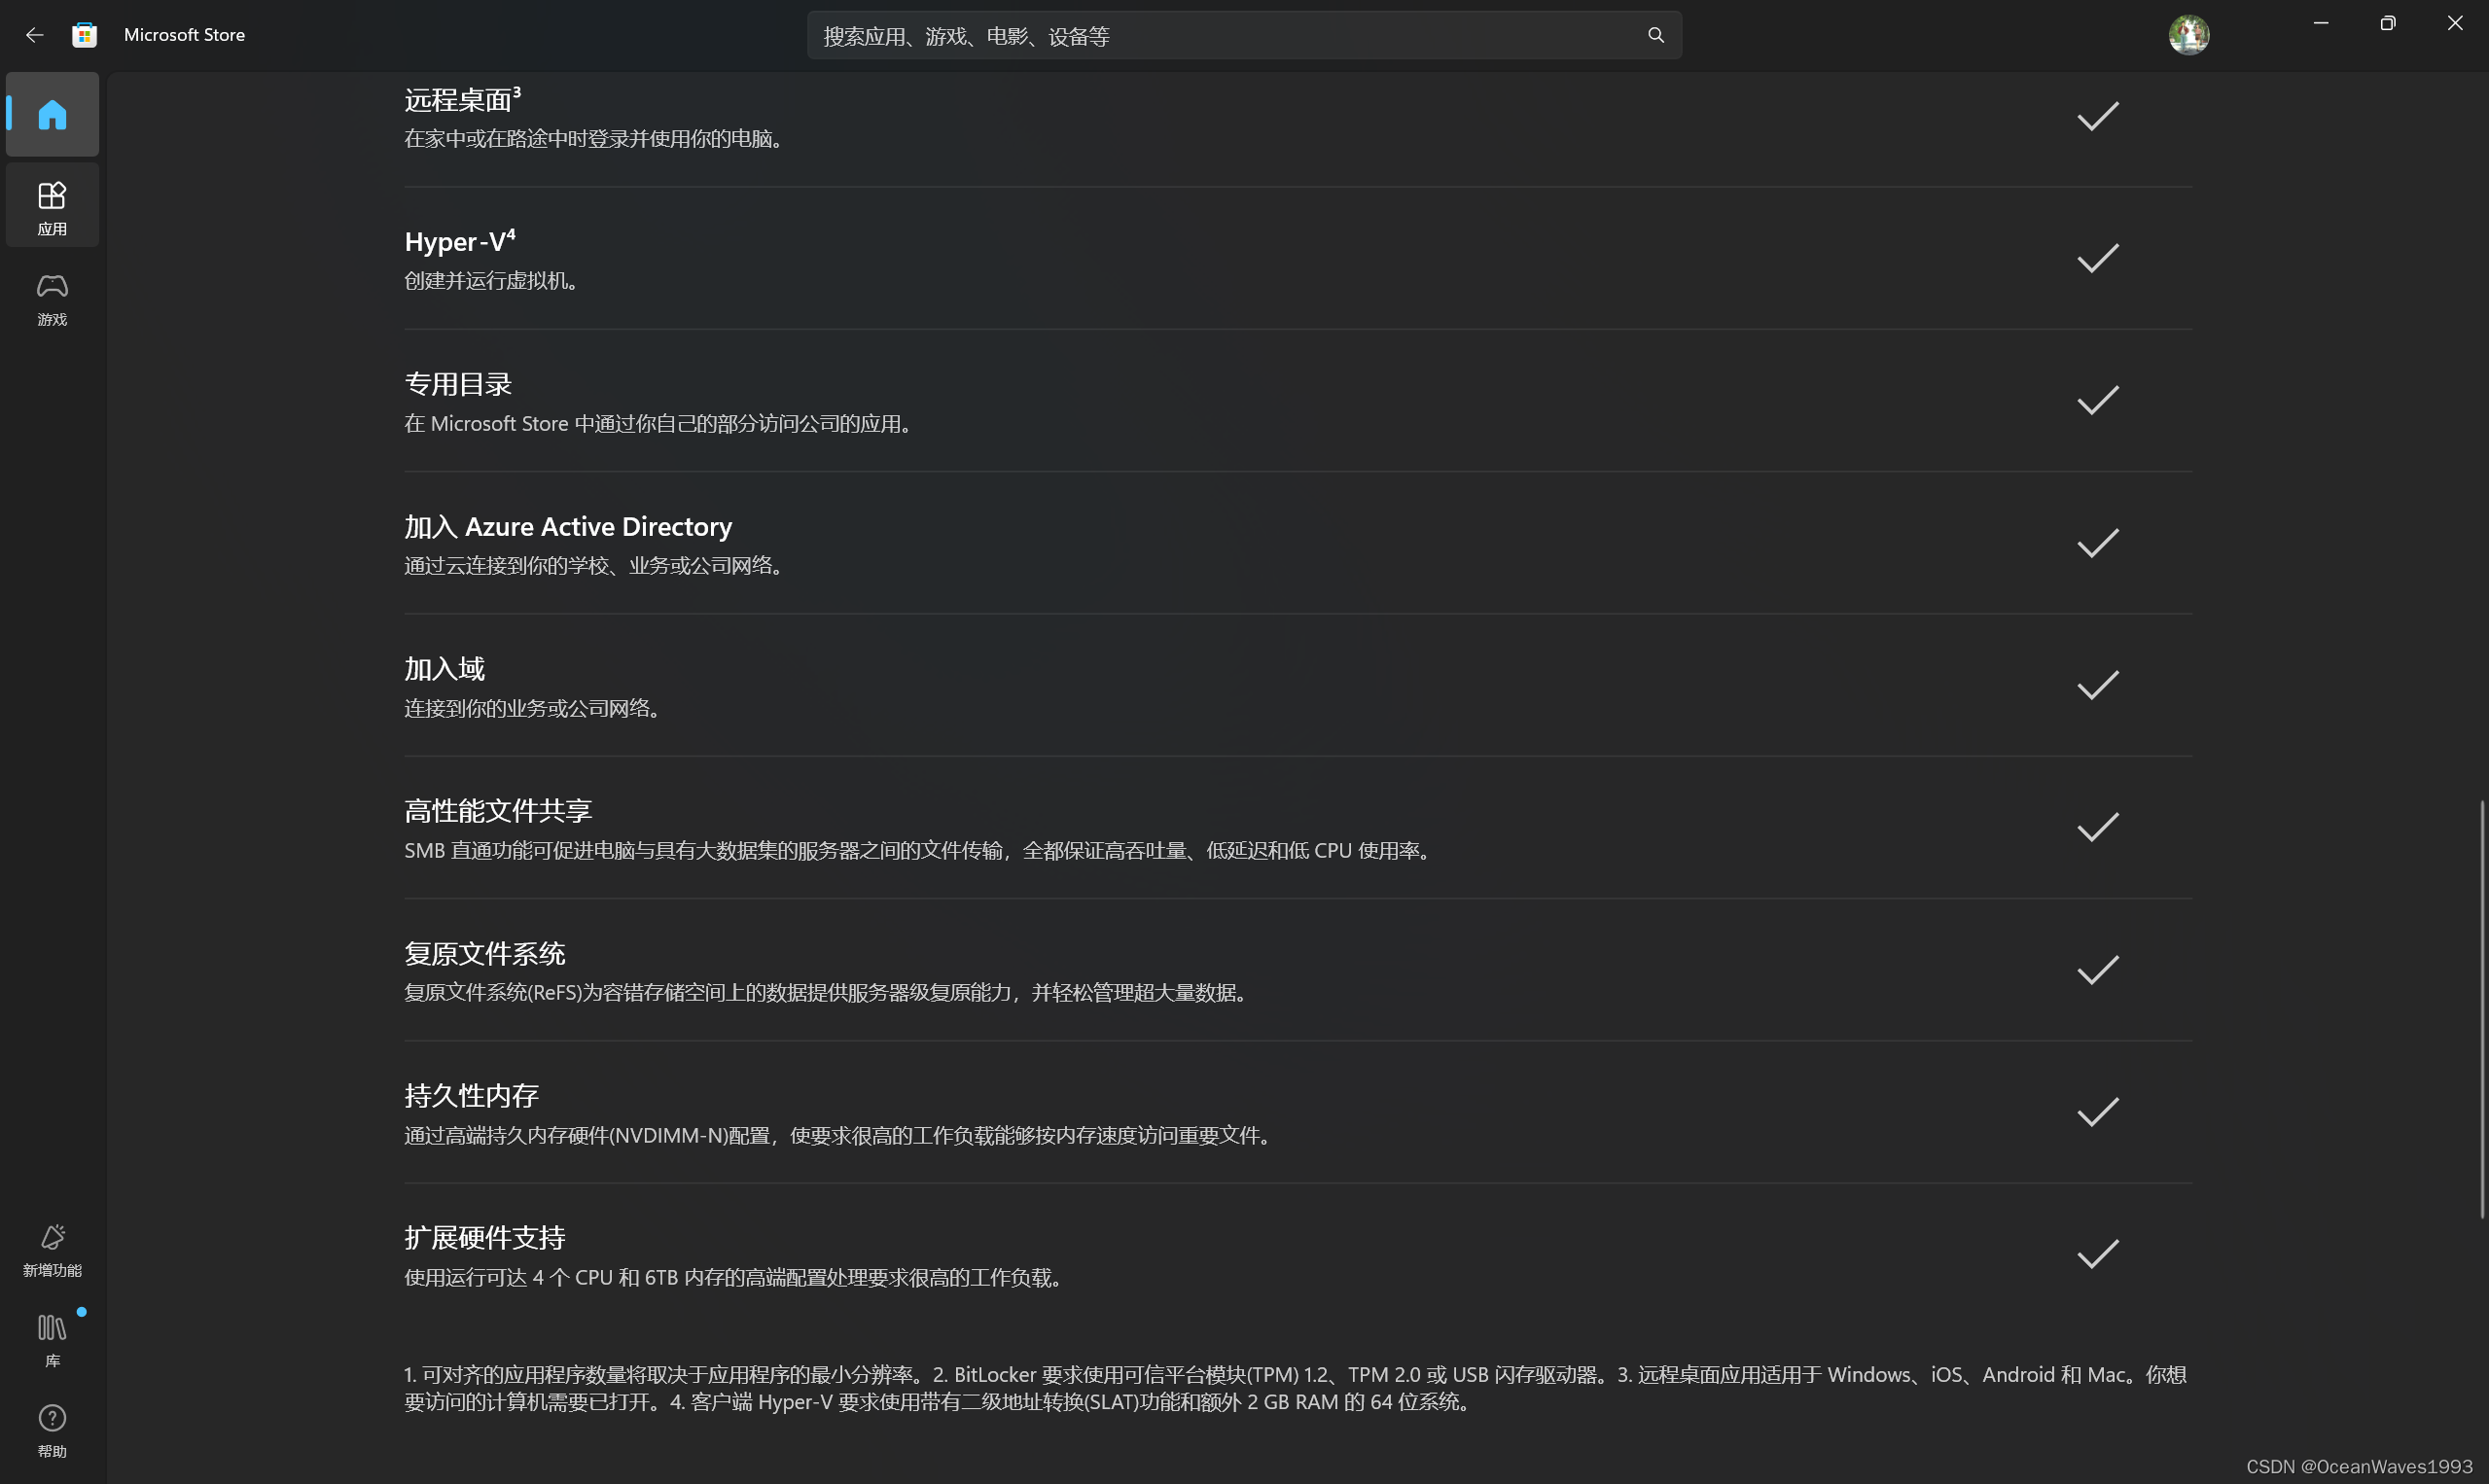Open the user profile avatar
The width and height of the screenshot is (2489, 1484).
pos(2189,35)
